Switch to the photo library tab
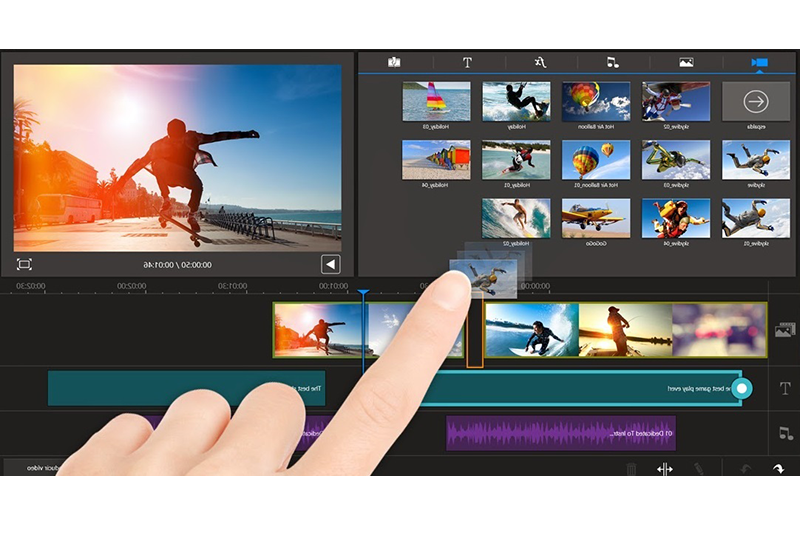This screenshot has width=800, height=534. [x=686, y=62]
